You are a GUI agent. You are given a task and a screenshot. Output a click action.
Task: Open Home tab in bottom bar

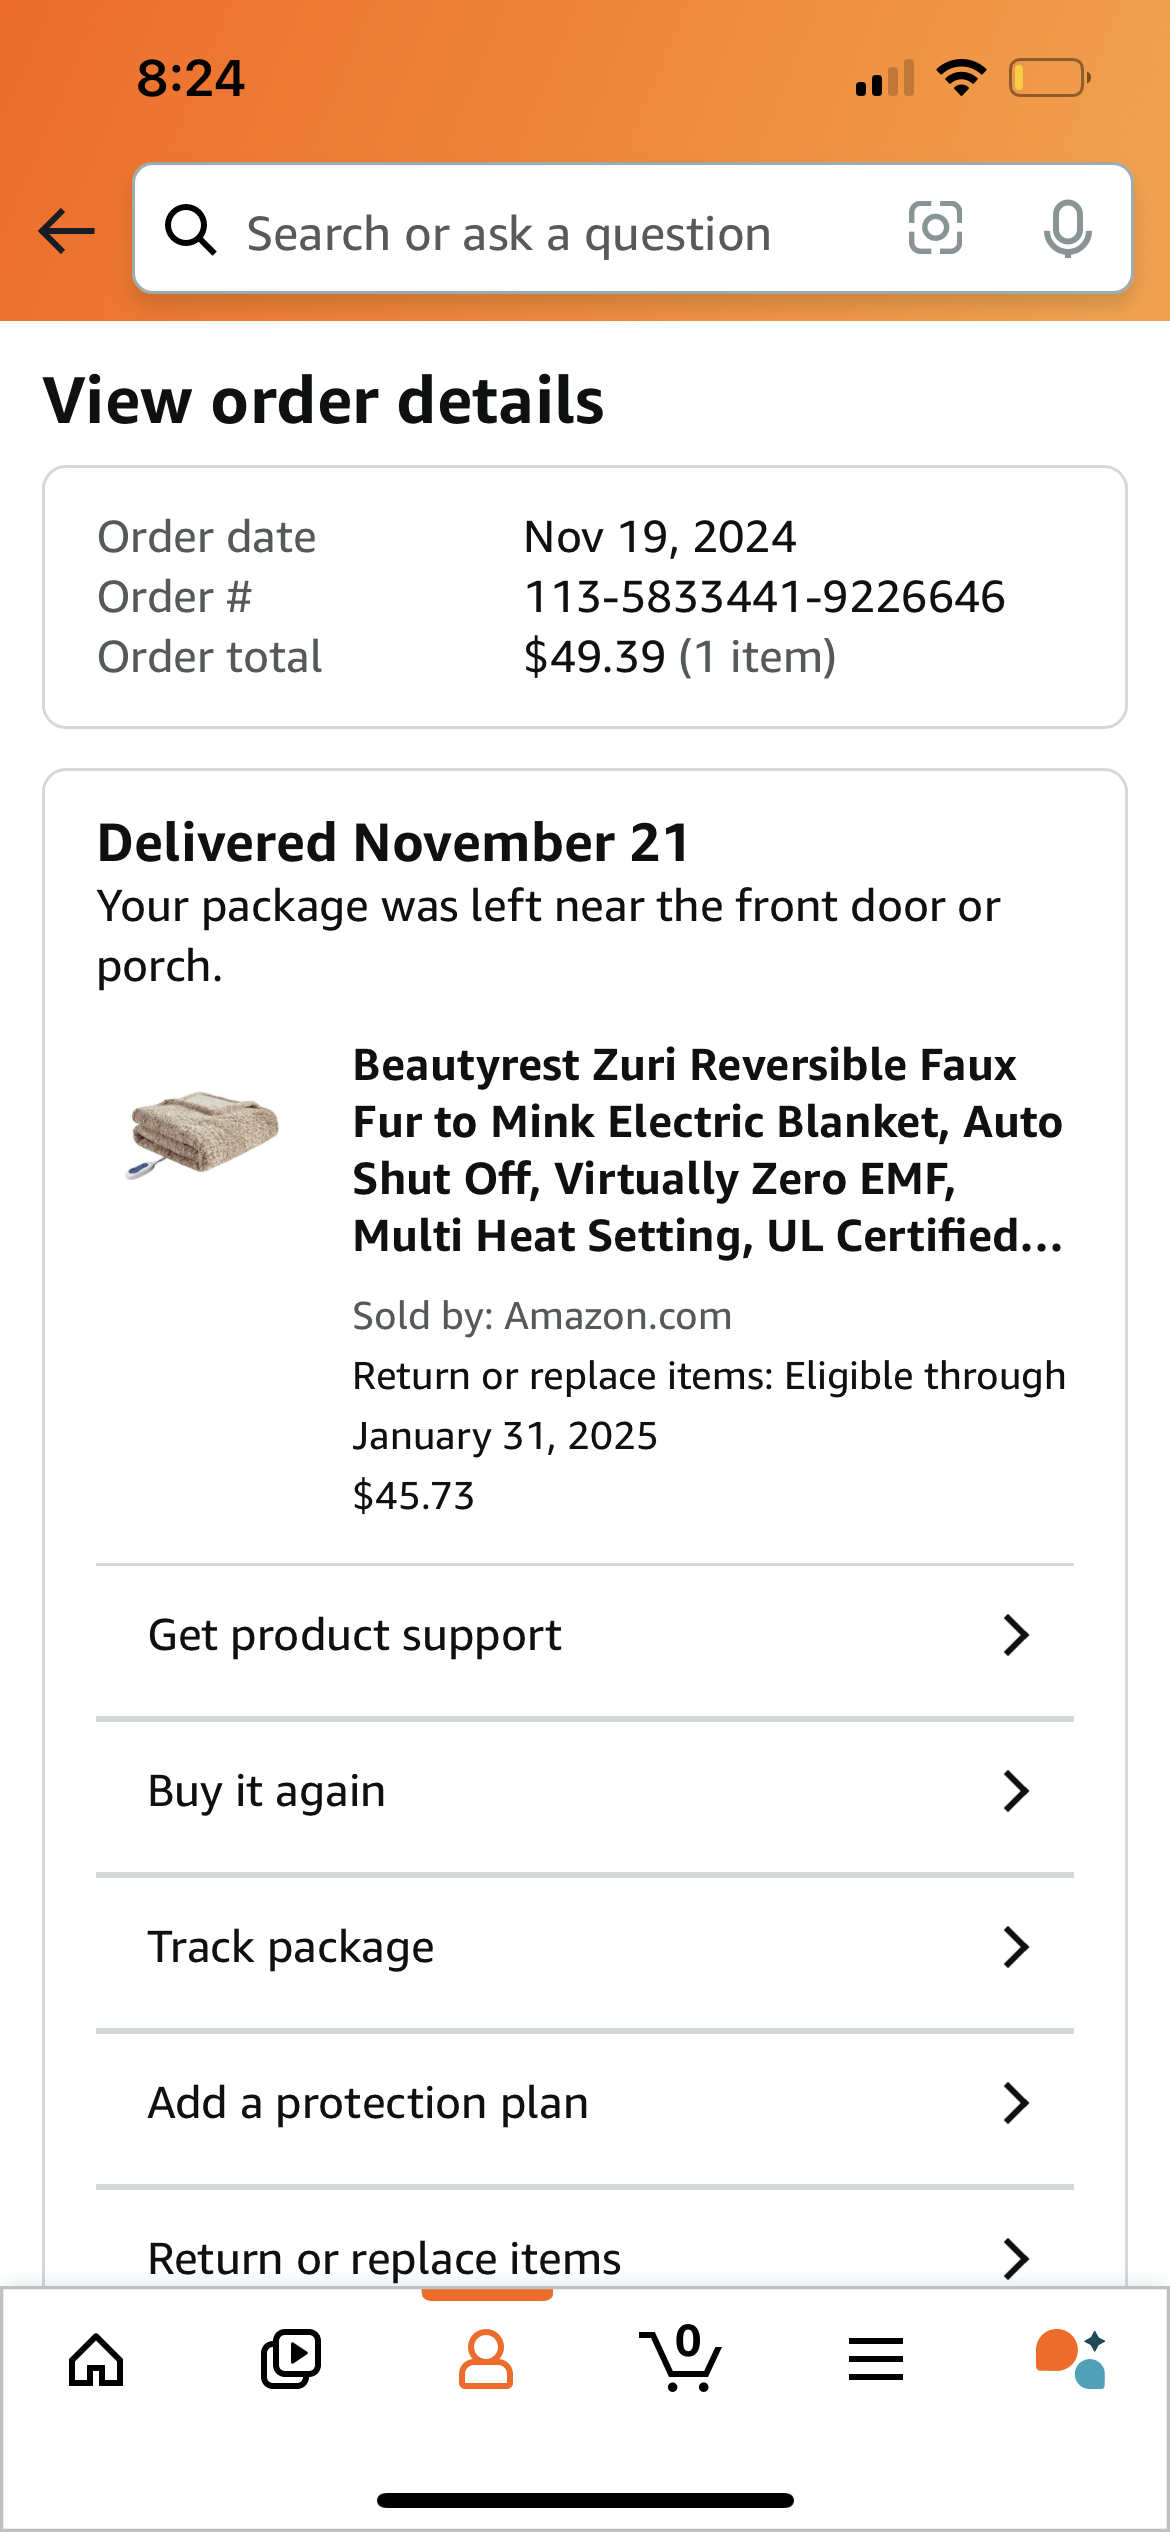pos(96,2360)
